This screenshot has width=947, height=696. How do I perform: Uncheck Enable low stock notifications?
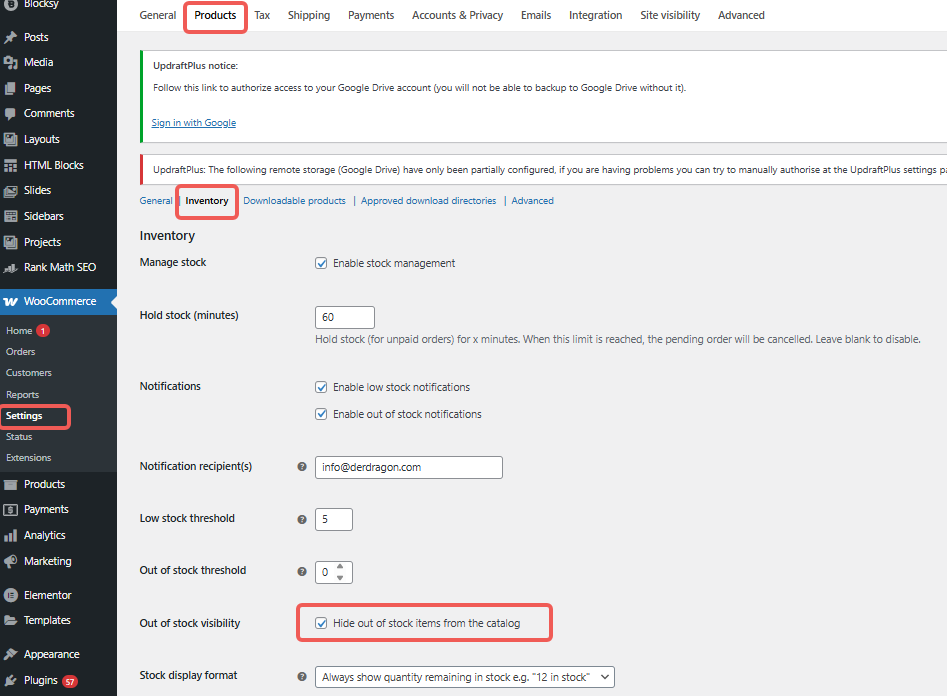tap(321, 387)
